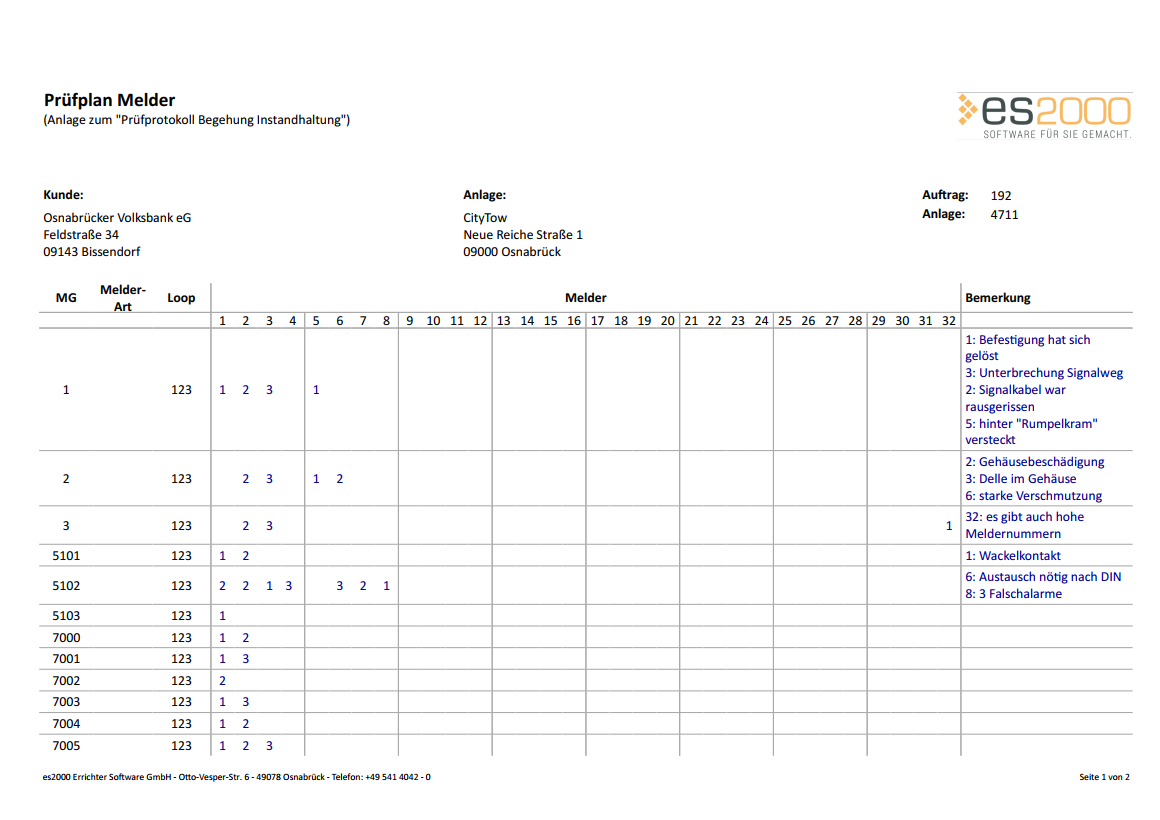Image resolution: width=1160 pixels, height=820 pixels.
Task: Select remark "3: Unterbrechung Signalweg"
Action: click(1044, 373)
